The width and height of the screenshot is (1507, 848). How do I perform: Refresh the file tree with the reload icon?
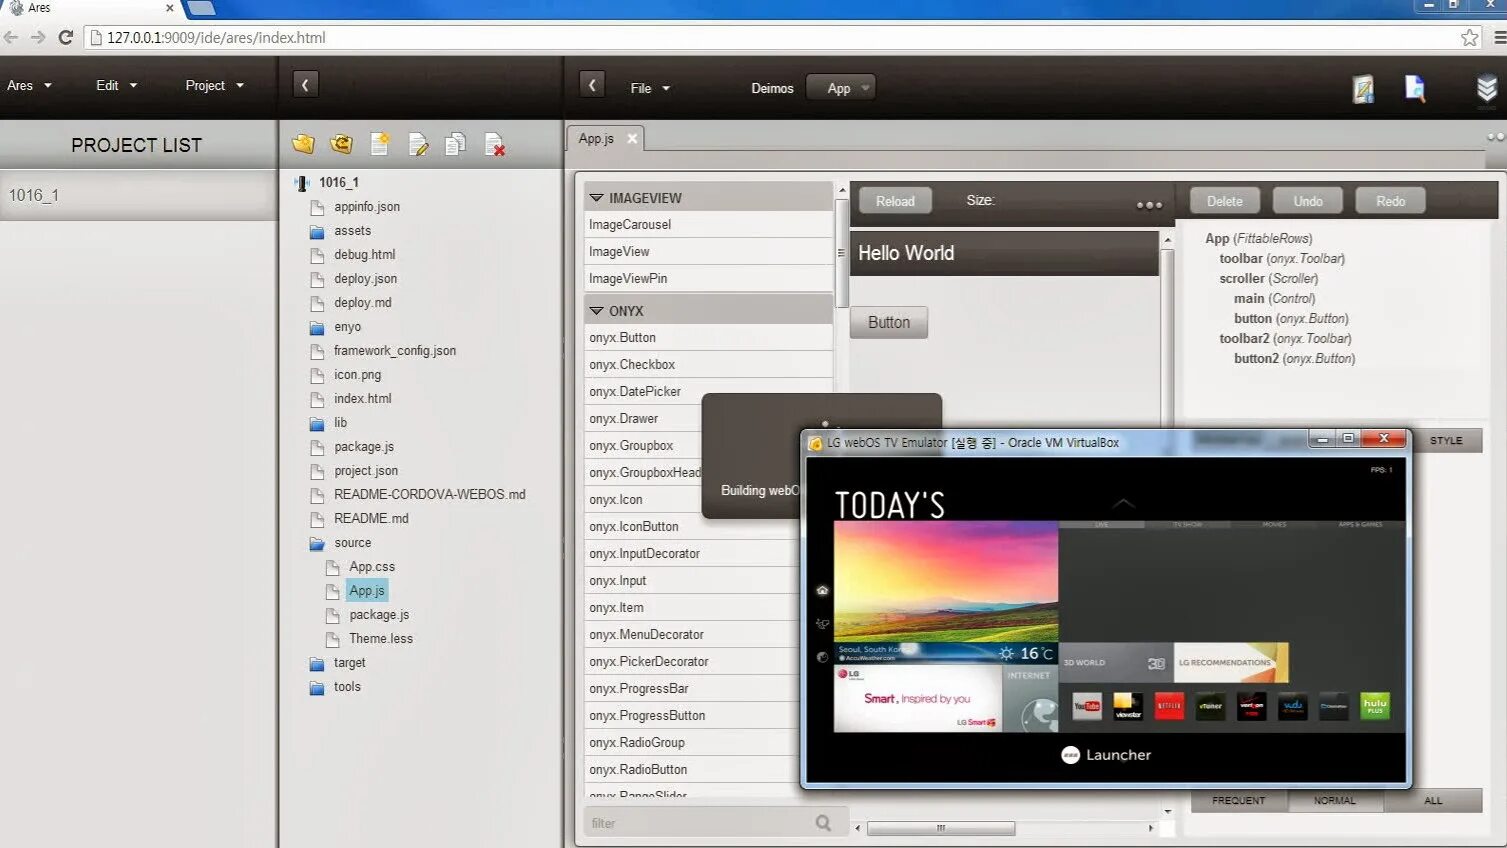pos(341,143)
